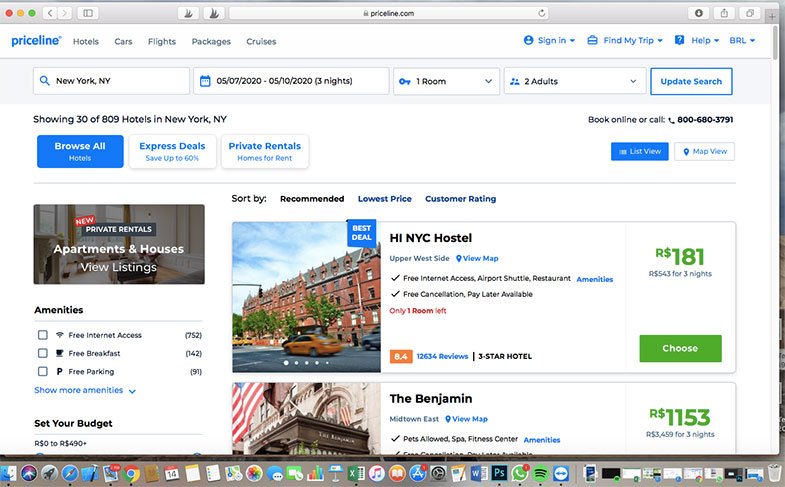The height and width of the screenshot is (487, 785).
Task: Open the Packages nav item
Action: pyautogui.click(x=211, y=42)
